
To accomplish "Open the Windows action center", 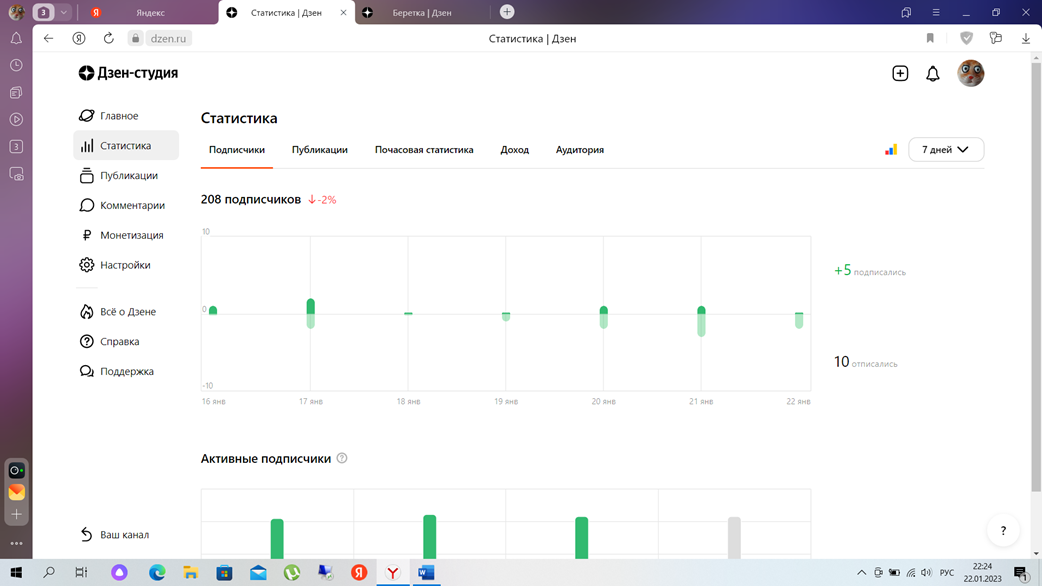I will click(1021, 572).
